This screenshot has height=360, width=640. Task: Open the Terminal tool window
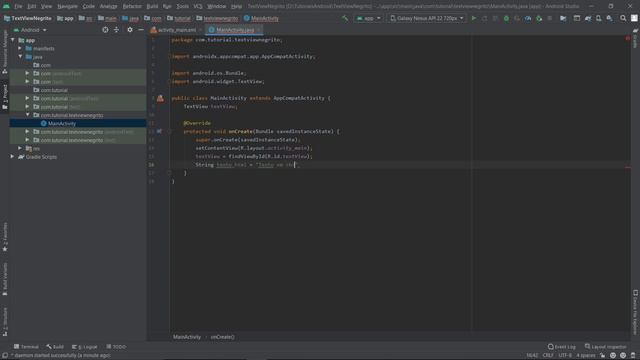point(26,347)
